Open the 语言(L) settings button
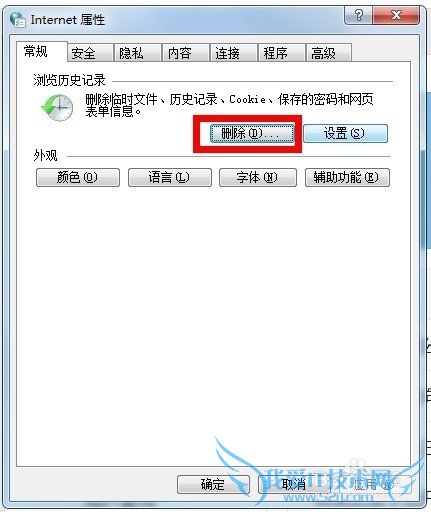 pyautogui.click(x=170, y=177)
